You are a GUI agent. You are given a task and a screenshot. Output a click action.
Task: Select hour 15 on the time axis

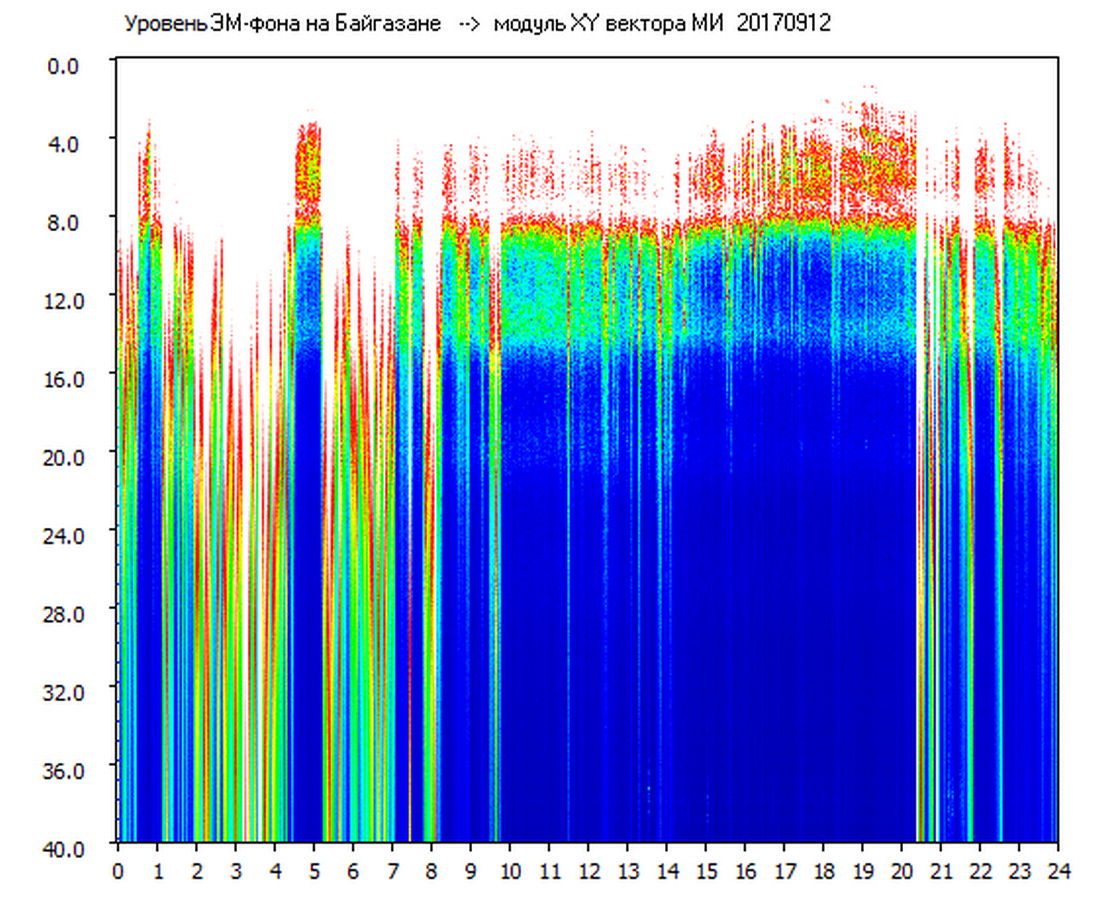[x=706, y=871]
